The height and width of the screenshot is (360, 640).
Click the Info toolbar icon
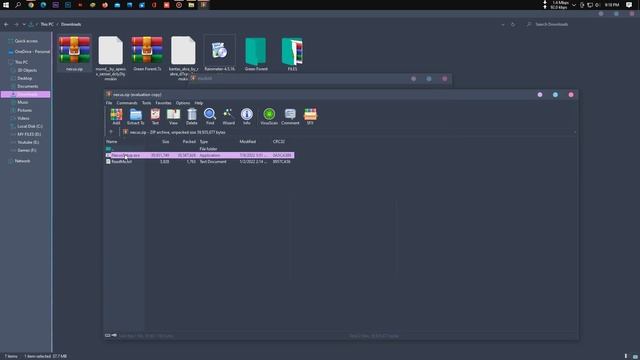[x=247, y=117]
